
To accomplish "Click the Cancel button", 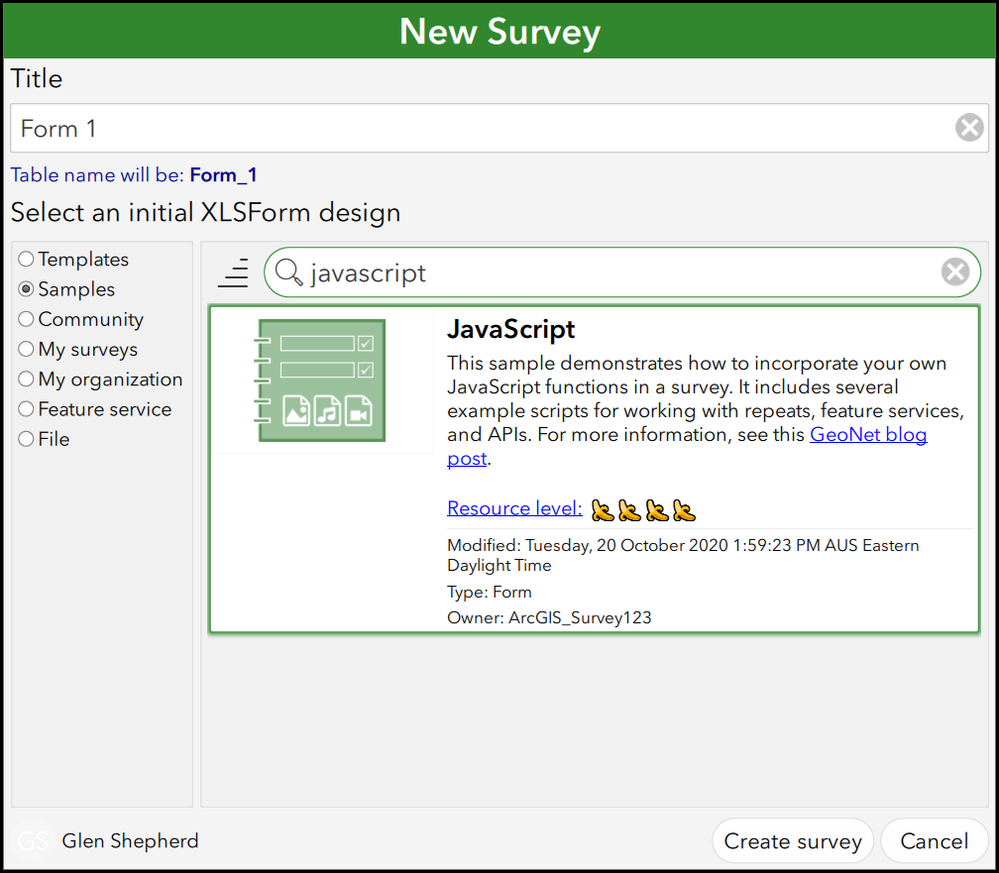I will coord(934,841).
